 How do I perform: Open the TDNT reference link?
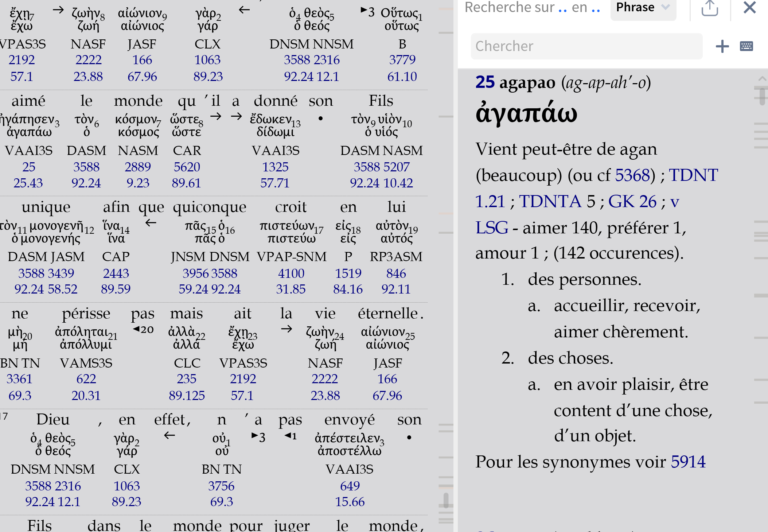coord(694,175)
